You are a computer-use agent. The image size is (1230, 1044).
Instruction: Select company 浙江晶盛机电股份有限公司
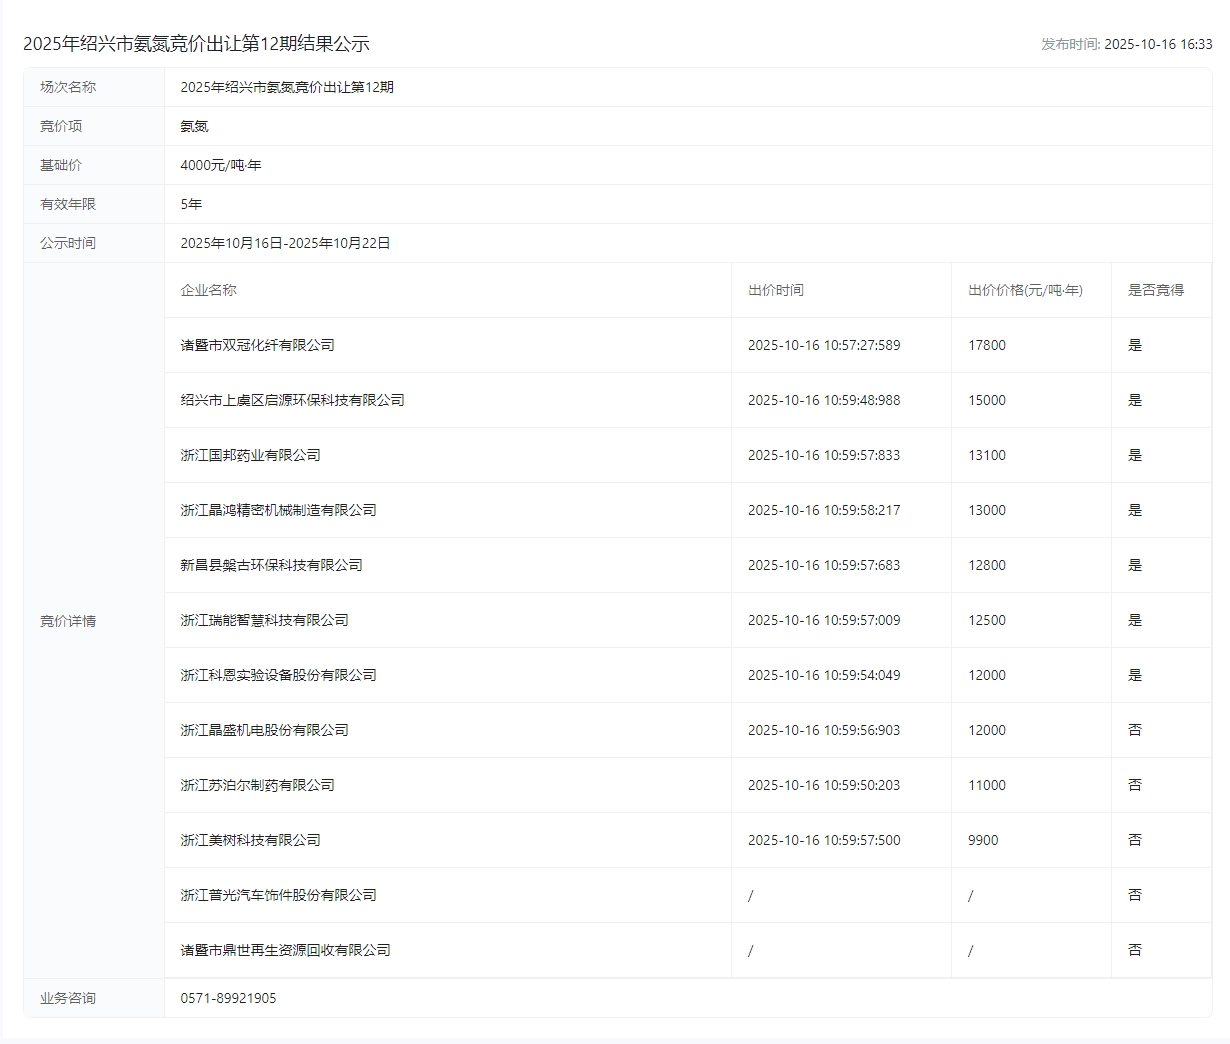(x=264, y=730)
